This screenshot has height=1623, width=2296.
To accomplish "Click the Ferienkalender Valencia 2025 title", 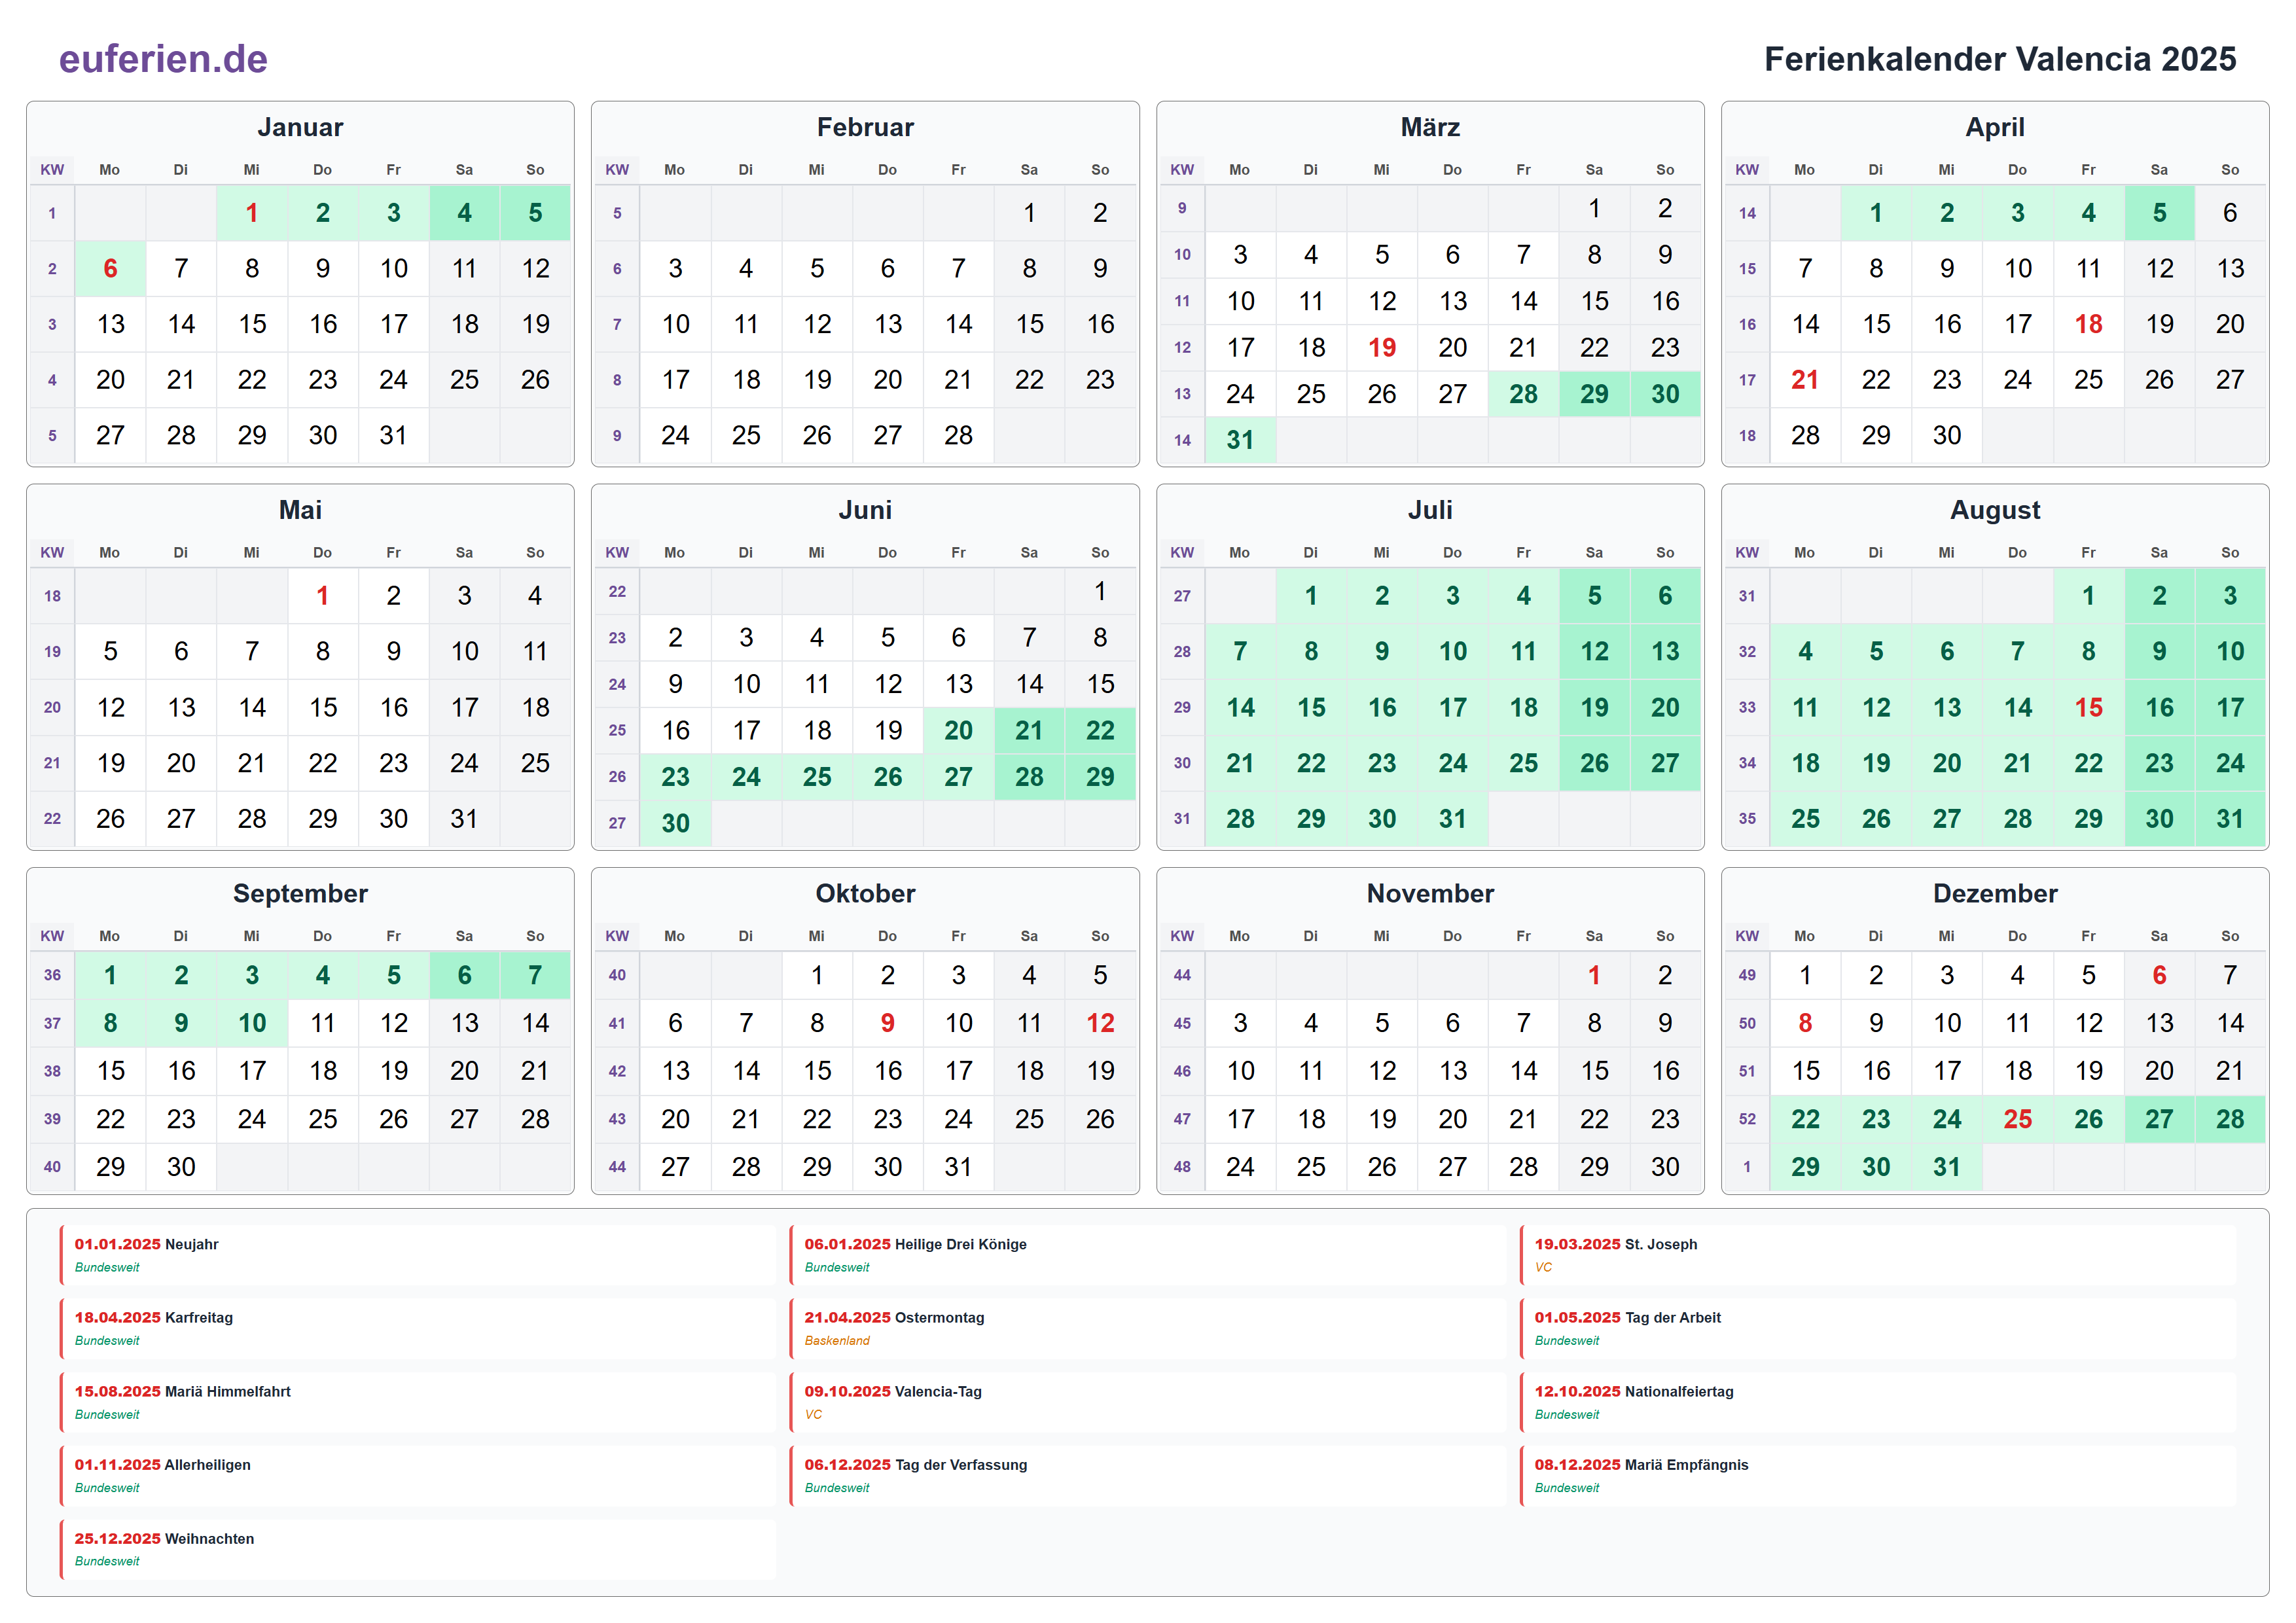I will coord(1999,59).
